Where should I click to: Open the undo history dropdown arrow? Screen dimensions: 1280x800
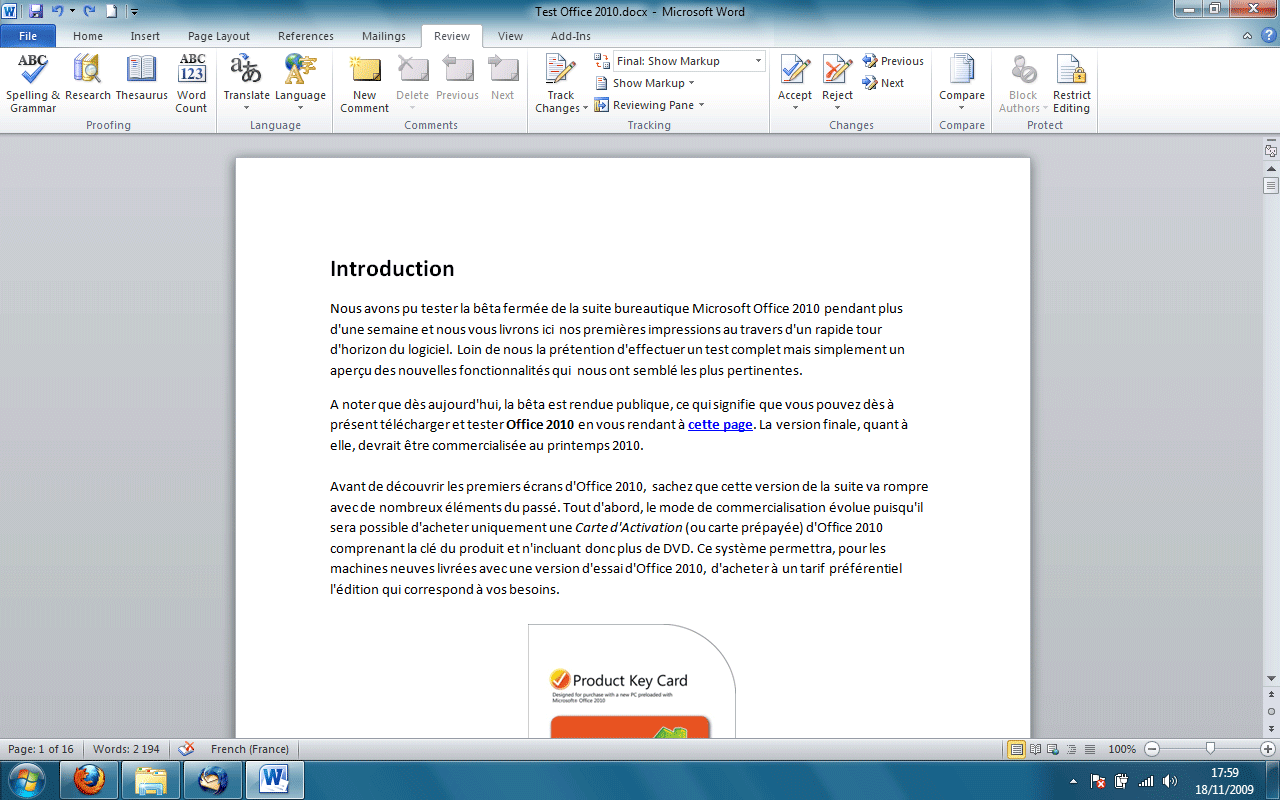72,11
